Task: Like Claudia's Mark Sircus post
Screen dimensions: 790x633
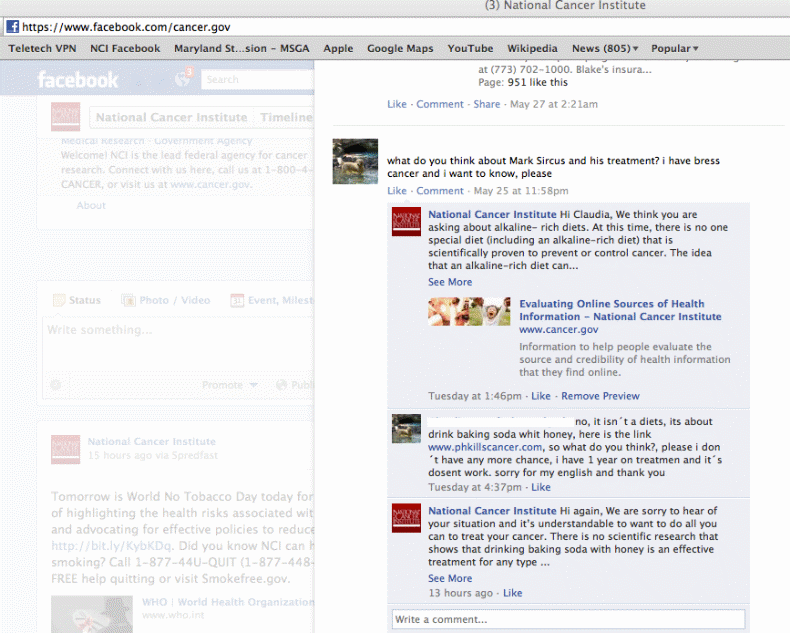Action: (x=397, y=191)
